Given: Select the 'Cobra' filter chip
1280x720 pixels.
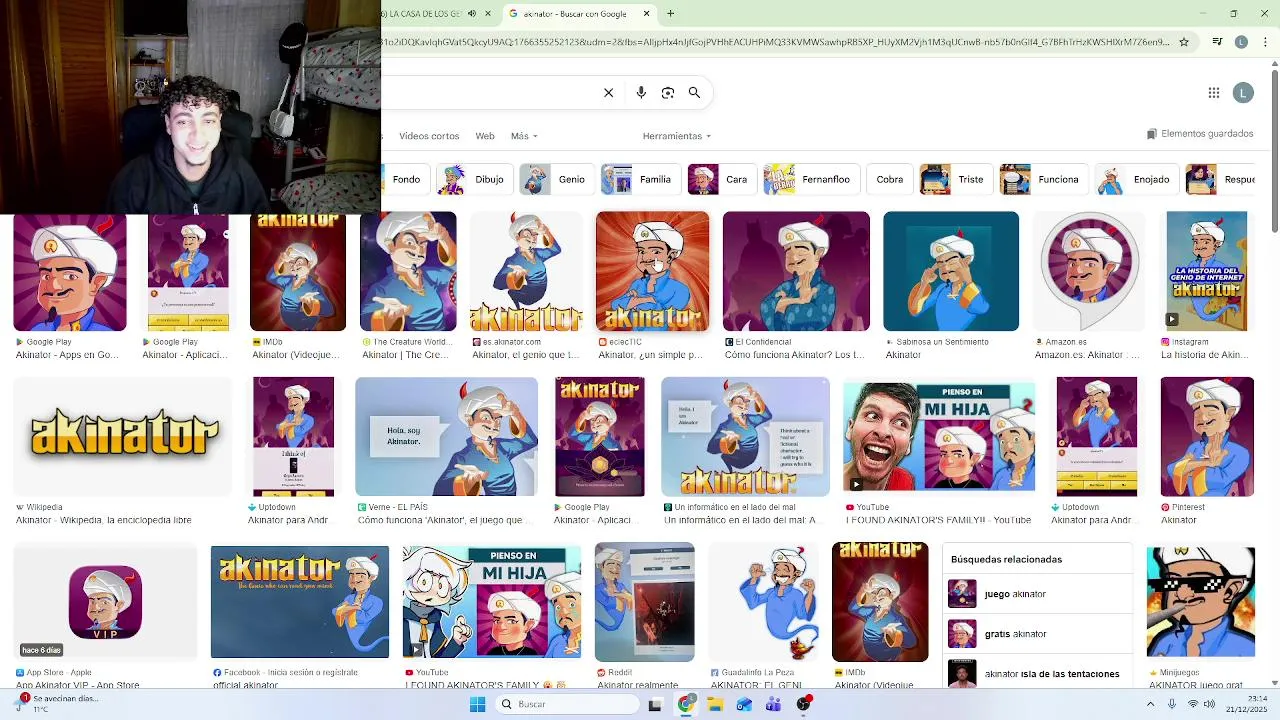Looking at the screenshot, I should tap(890, 180).
